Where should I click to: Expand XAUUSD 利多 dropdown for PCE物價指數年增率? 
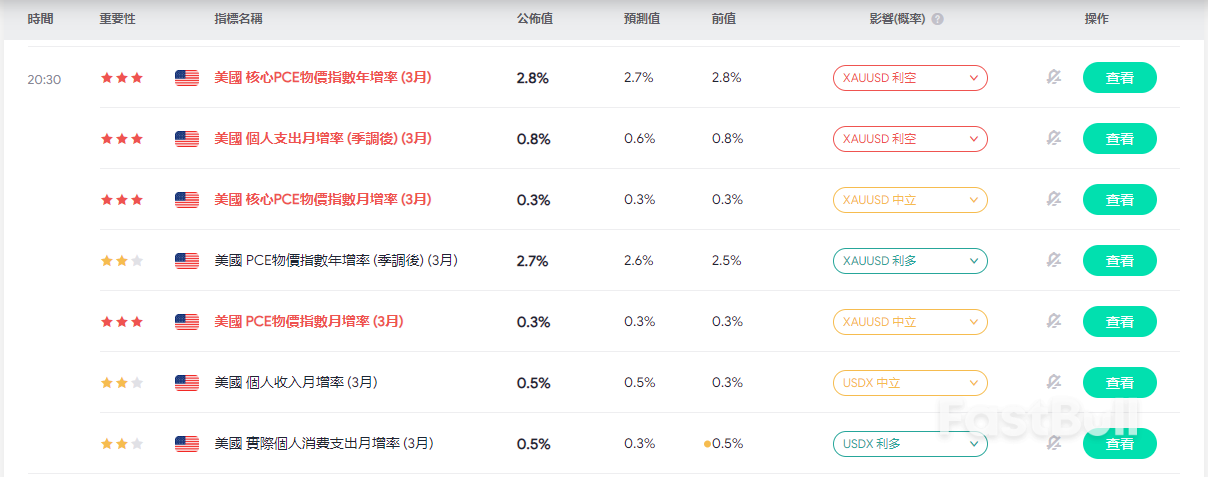click(x=910, y=261)
